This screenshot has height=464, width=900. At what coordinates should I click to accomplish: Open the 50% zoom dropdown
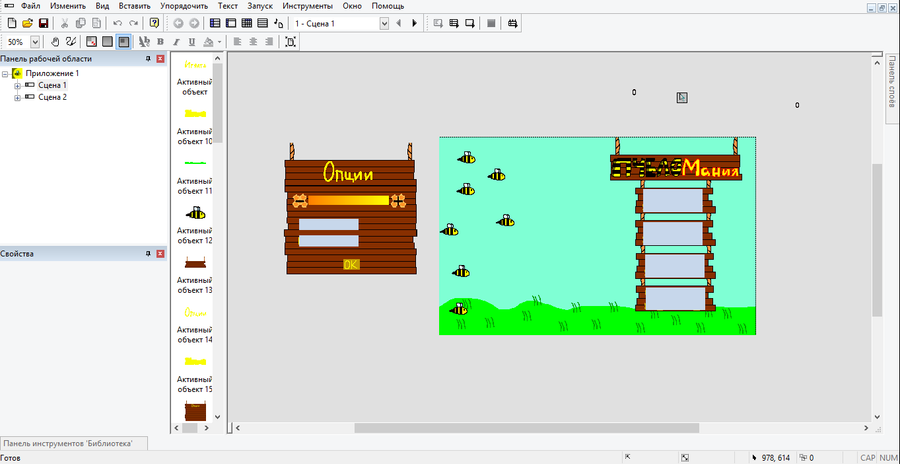coord(35,41)
